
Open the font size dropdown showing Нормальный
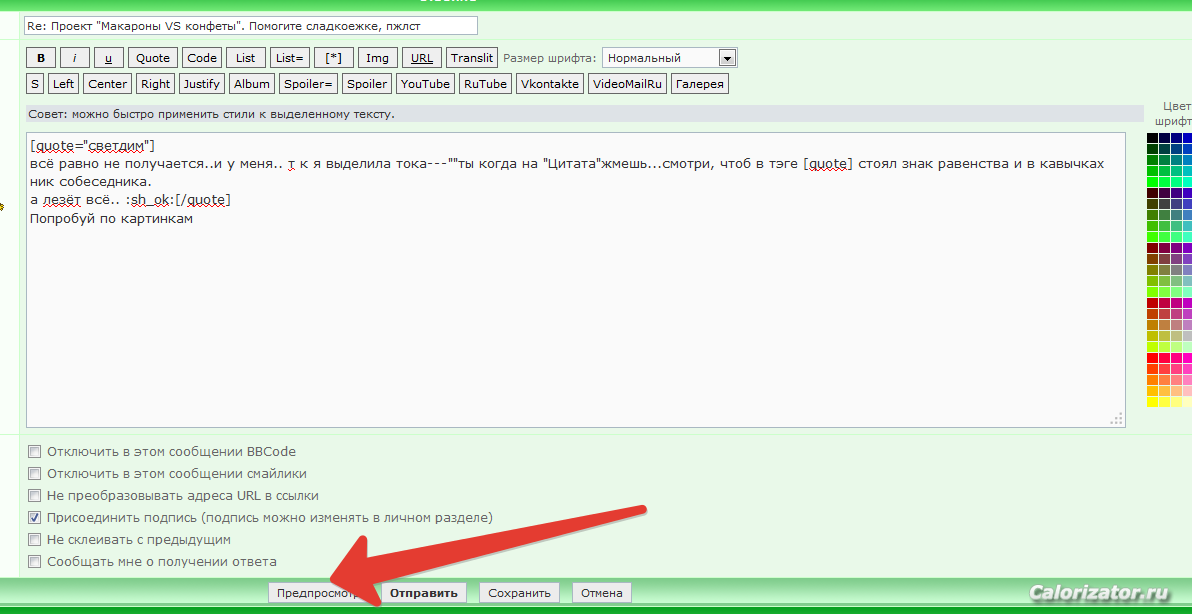pos(669,58)
